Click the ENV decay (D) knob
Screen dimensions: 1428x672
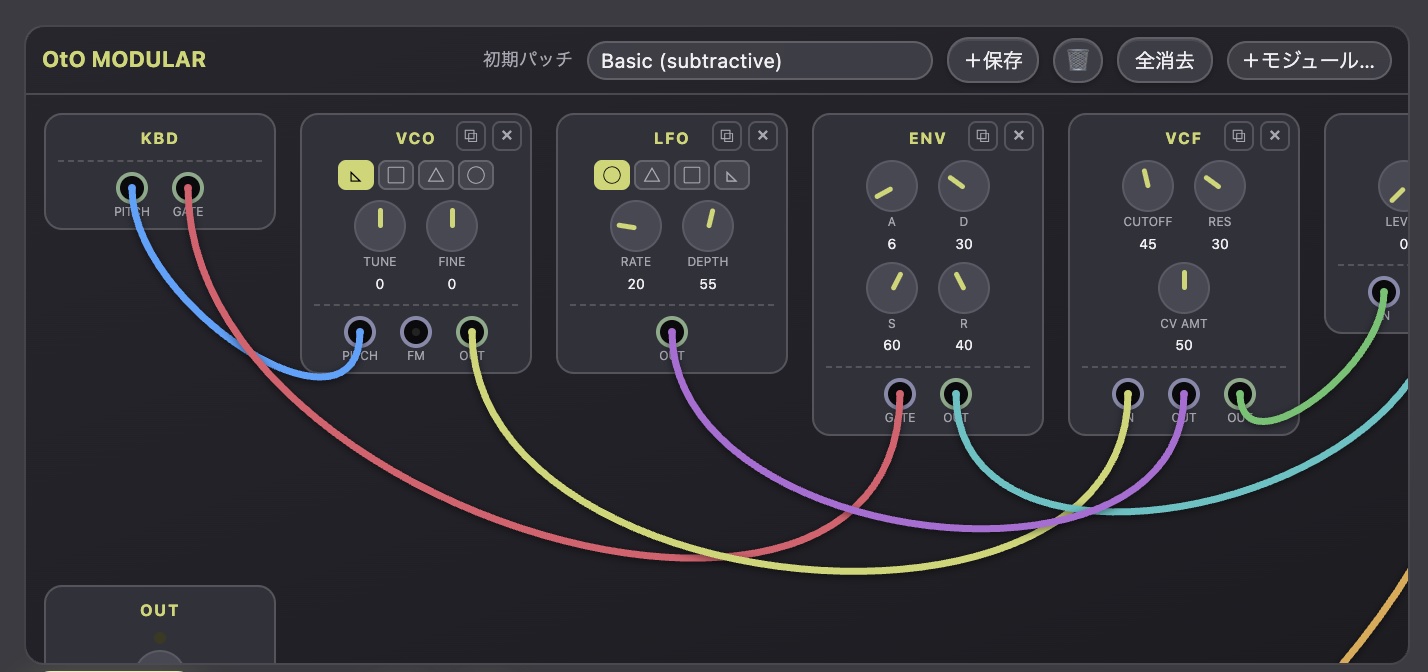click(964, 186)
